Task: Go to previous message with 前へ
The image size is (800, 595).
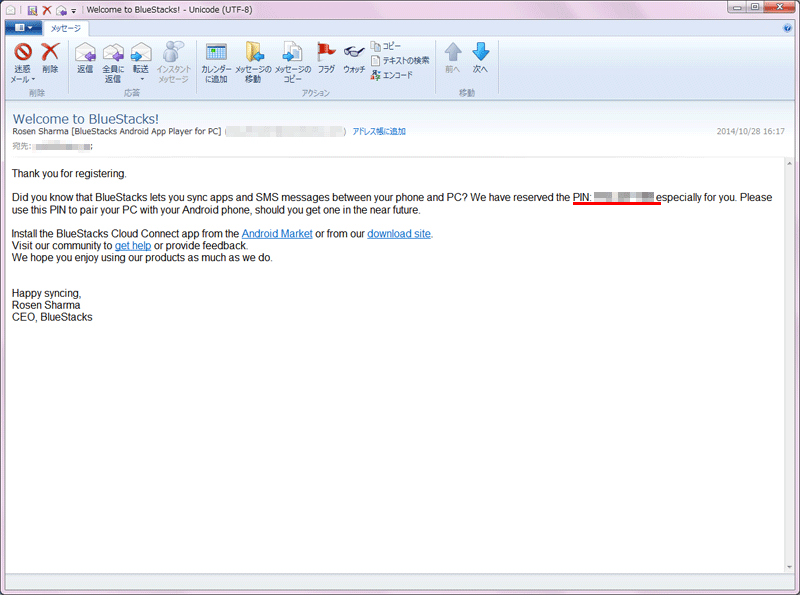Action: pos(453,58)
